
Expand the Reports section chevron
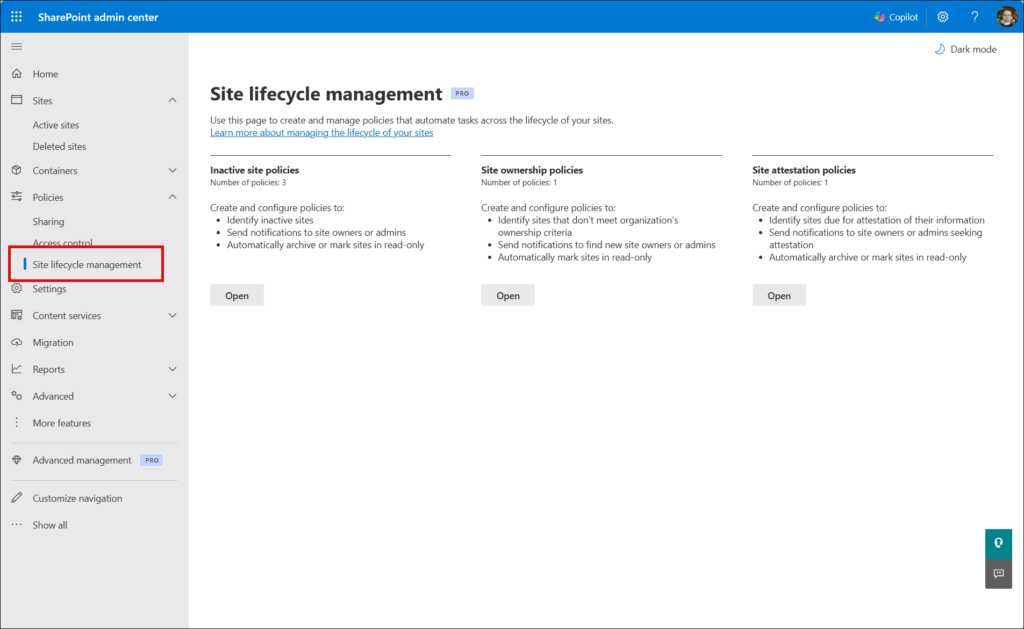point(172,370)
